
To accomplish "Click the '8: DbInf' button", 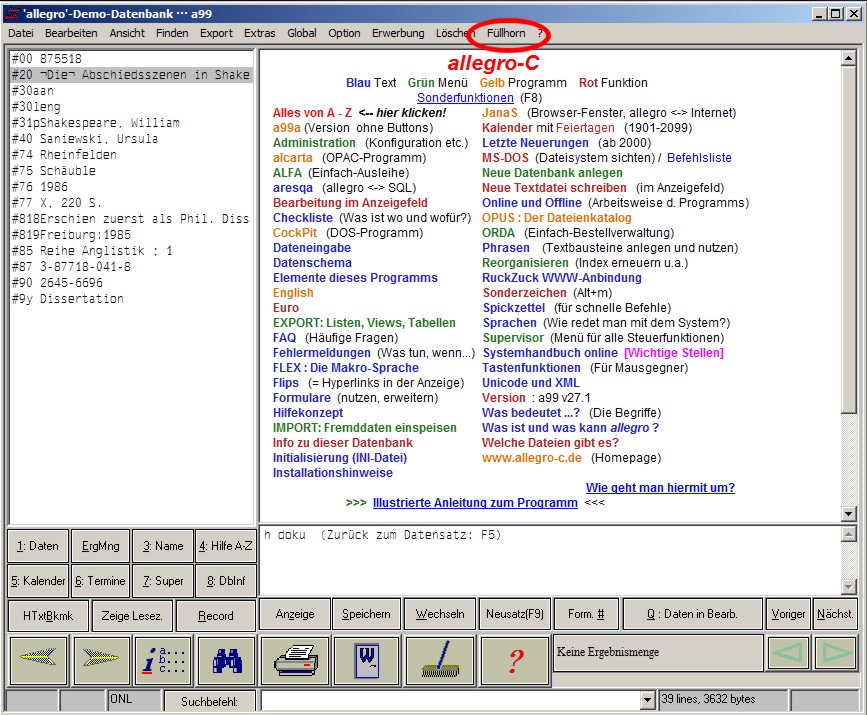I will tap(226, 581).
